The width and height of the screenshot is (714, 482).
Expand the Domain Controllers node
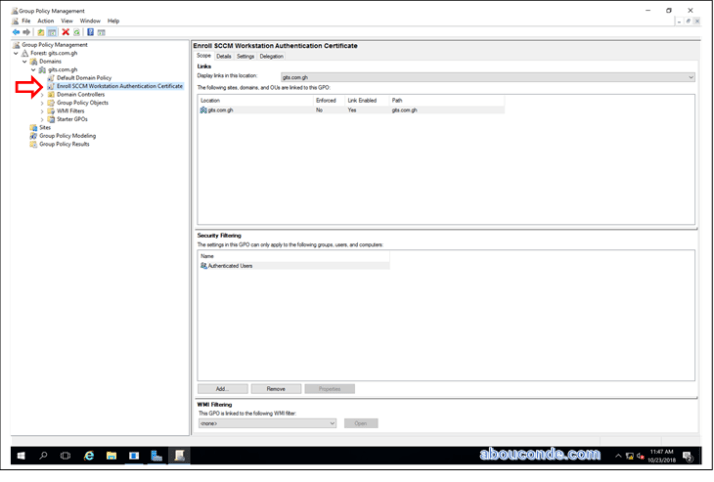point(42,95)
